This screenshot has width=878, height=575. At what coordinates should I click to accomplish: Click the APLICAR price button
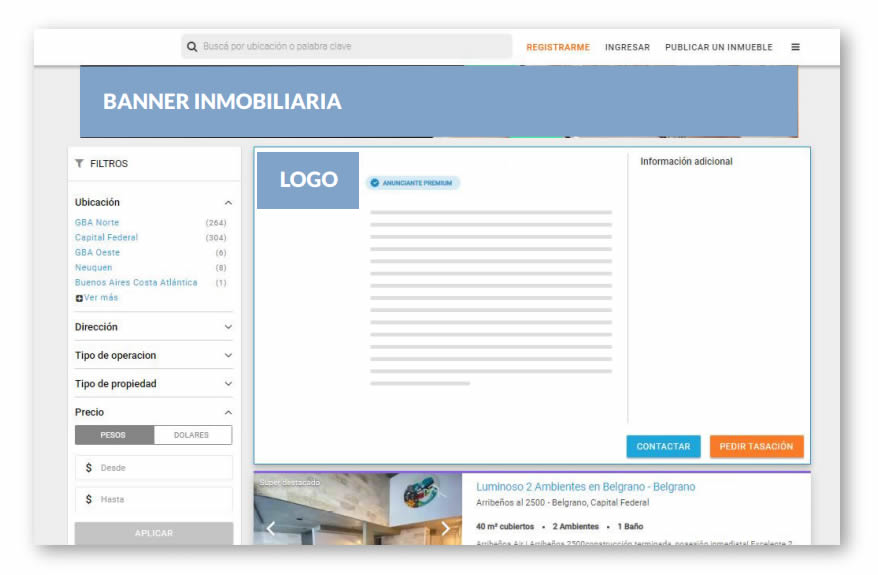(x=154, y=533)
